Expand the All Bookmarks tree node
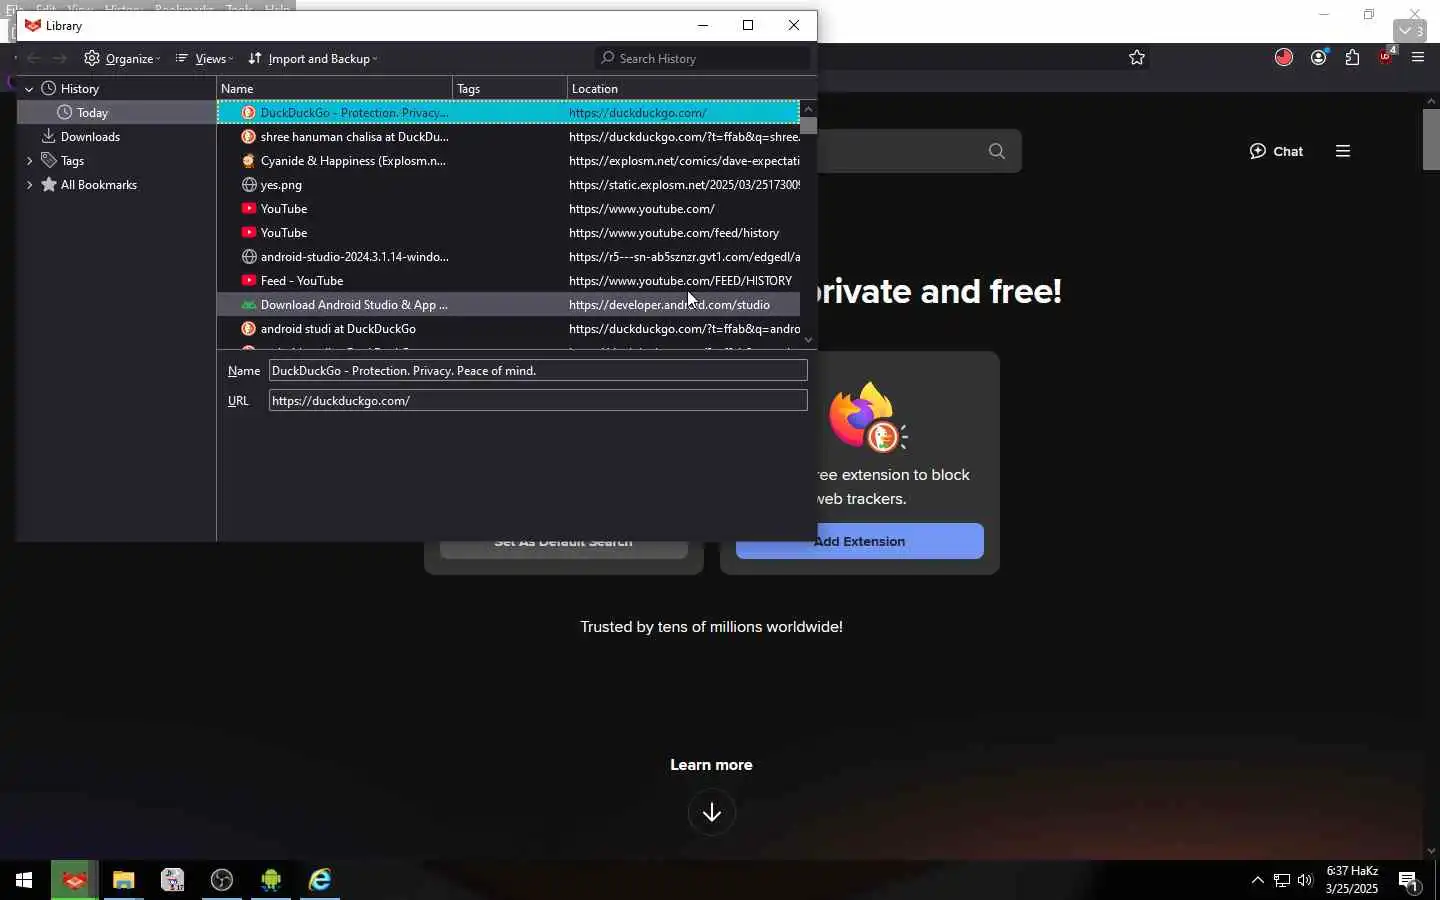The width and height of the screenshot is (1440, 900). click(x=29, y=185)
